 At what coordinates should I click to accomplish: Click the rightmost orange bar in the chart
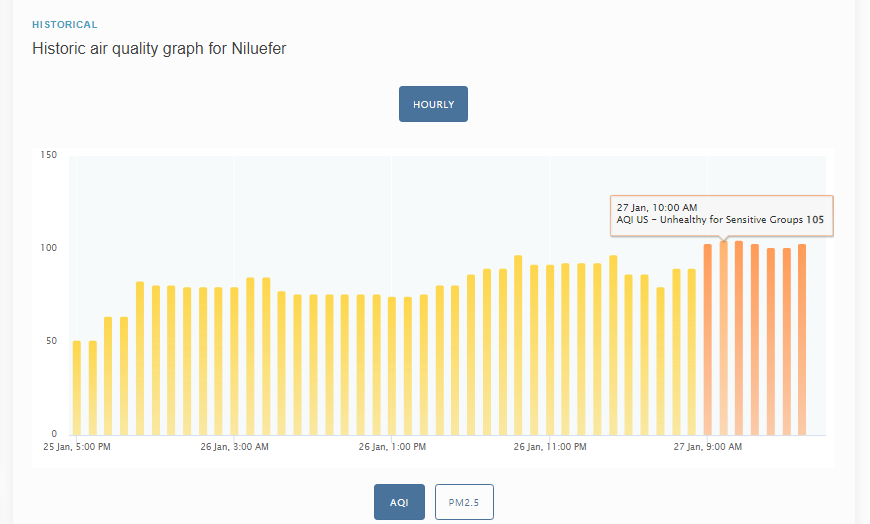pyautogui.click(x=802, y=340)
